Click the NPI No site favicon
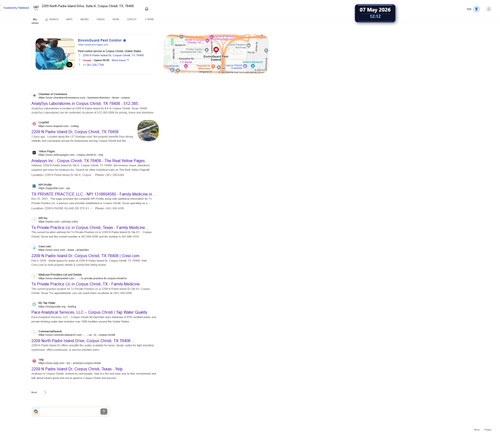500x434 pixels. tap(34, 219)
